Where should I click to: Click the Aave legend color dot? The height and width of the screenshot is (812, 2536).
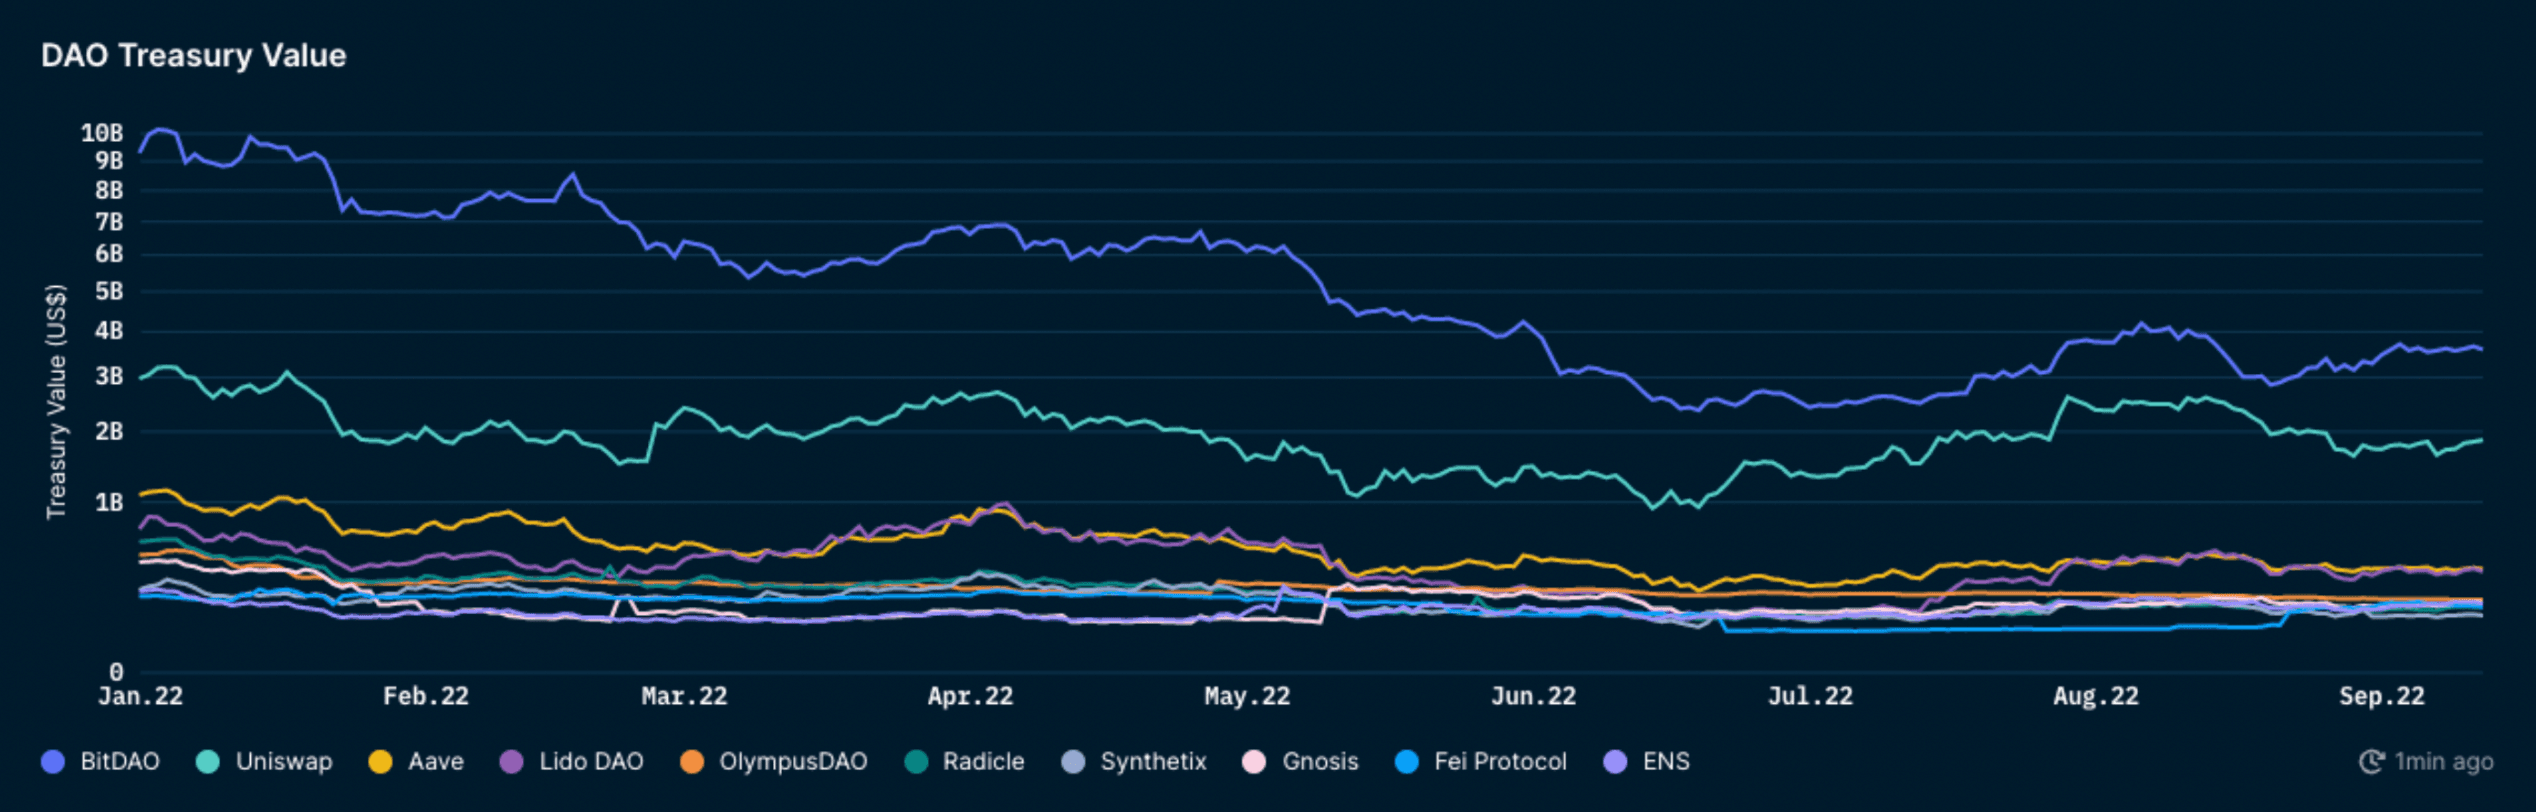(x=380, y=762)
